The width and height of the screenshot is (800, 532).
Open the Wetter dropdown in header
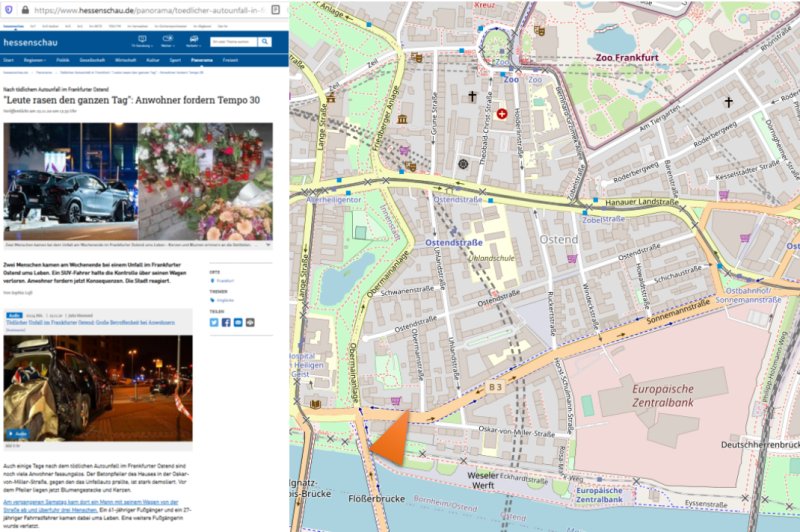coord(168,42)
